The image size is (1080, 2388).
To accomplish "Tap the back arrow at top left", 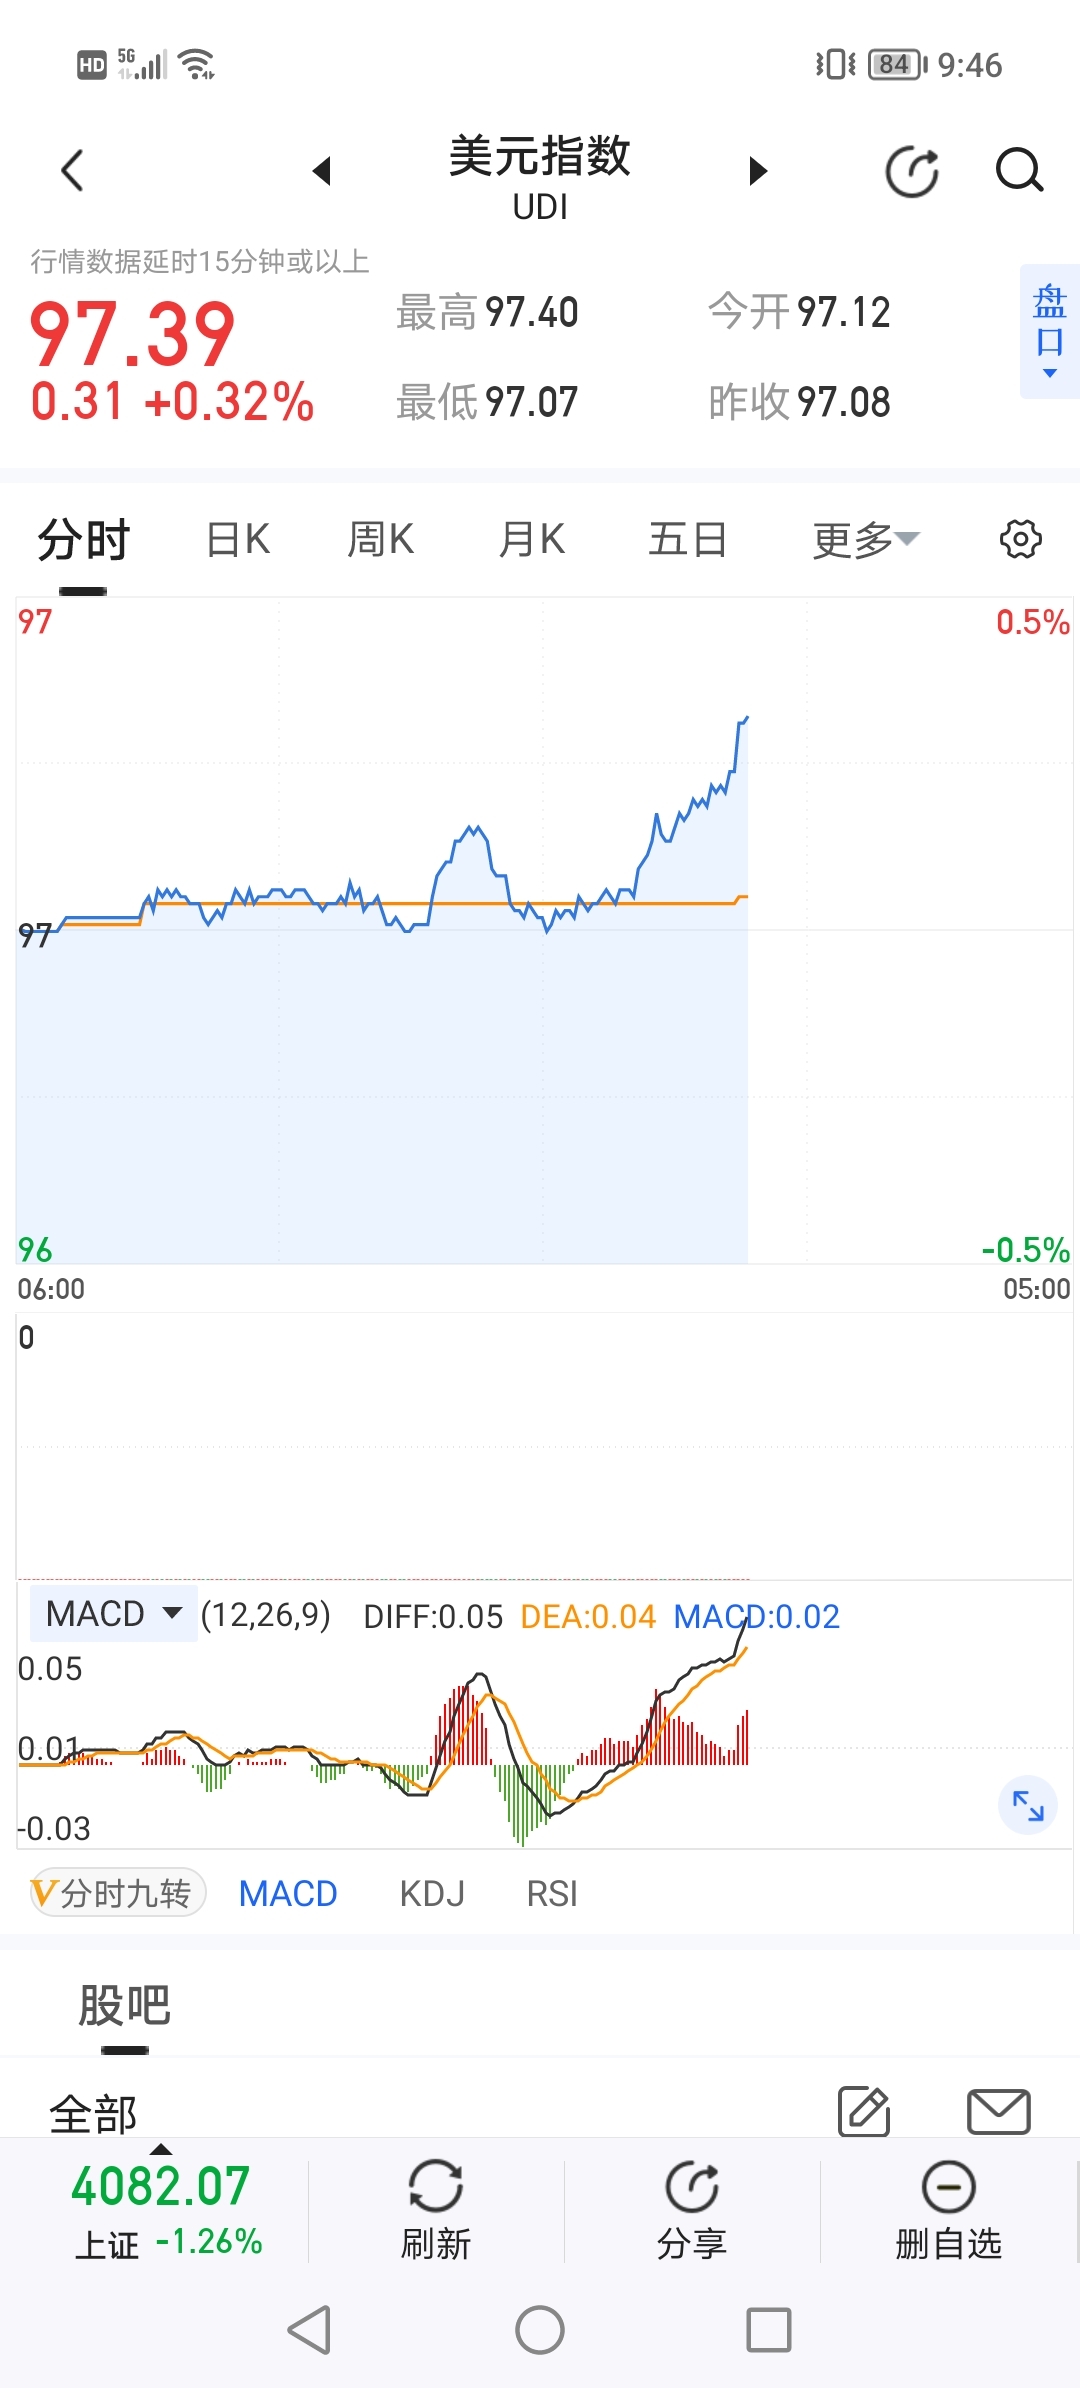I will click(x=72, y=171).
